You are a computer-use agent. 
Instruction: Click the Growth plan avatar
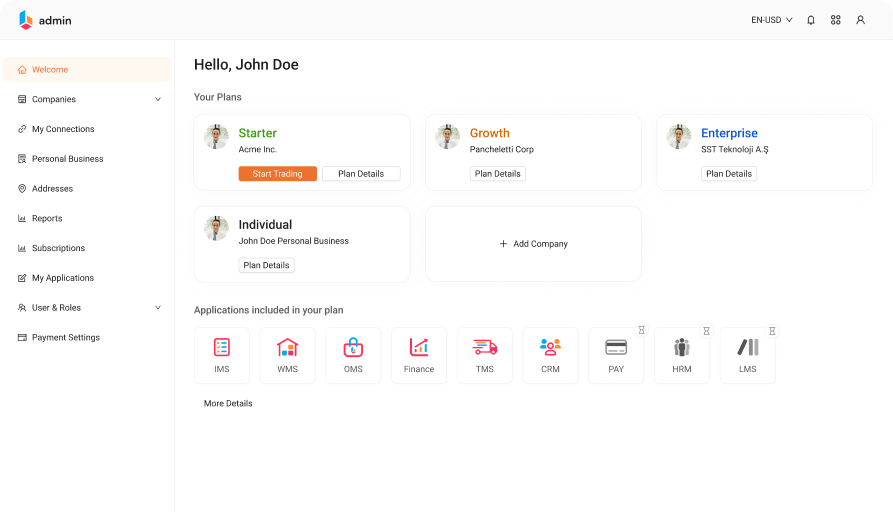point(448,137)
